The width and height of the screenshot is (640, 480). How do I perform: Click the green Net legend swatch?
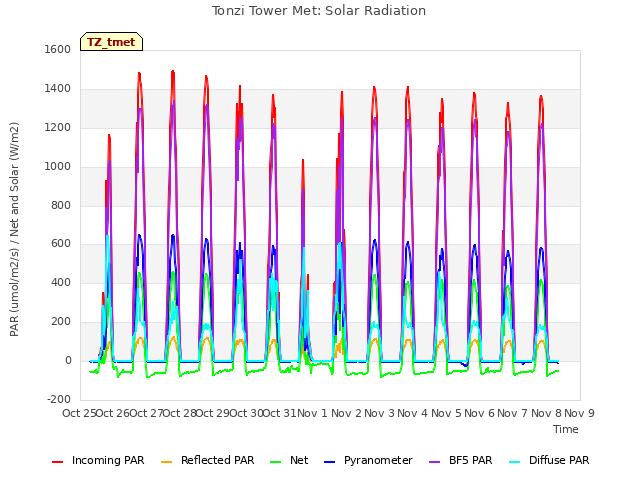[x=276, y=462]
